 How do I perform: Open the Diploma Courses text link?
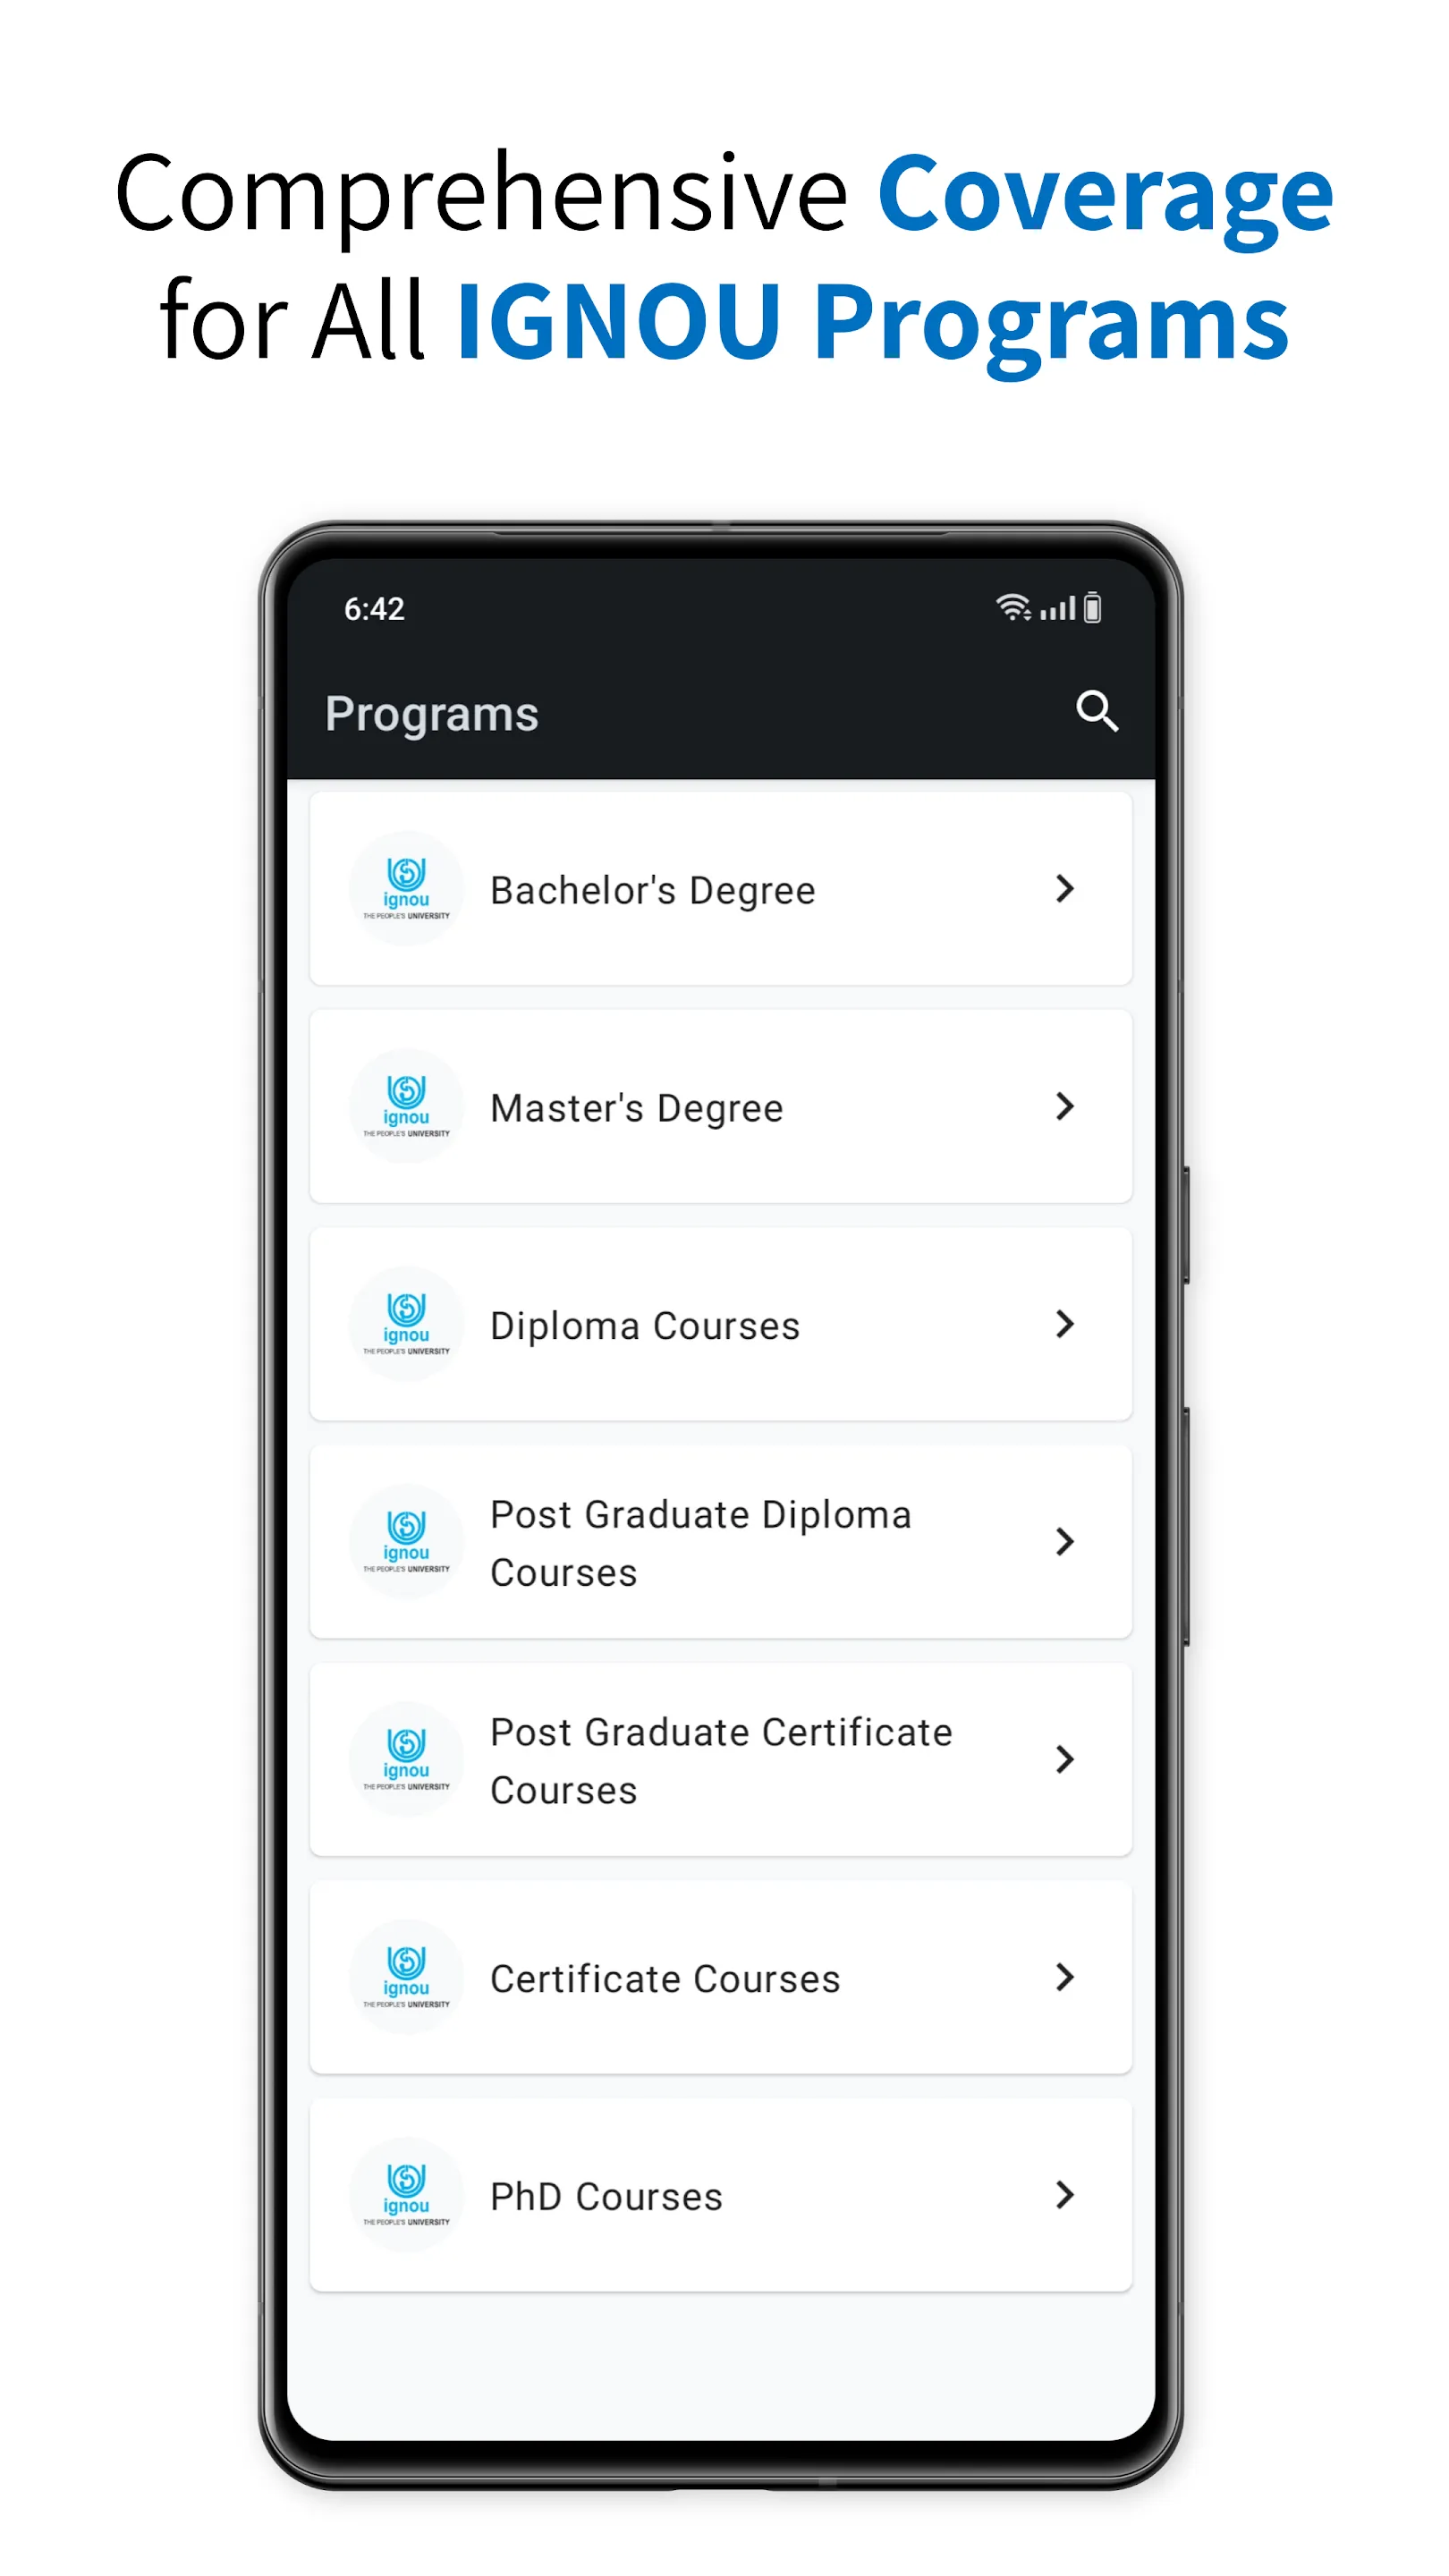tap(644, 1326)
